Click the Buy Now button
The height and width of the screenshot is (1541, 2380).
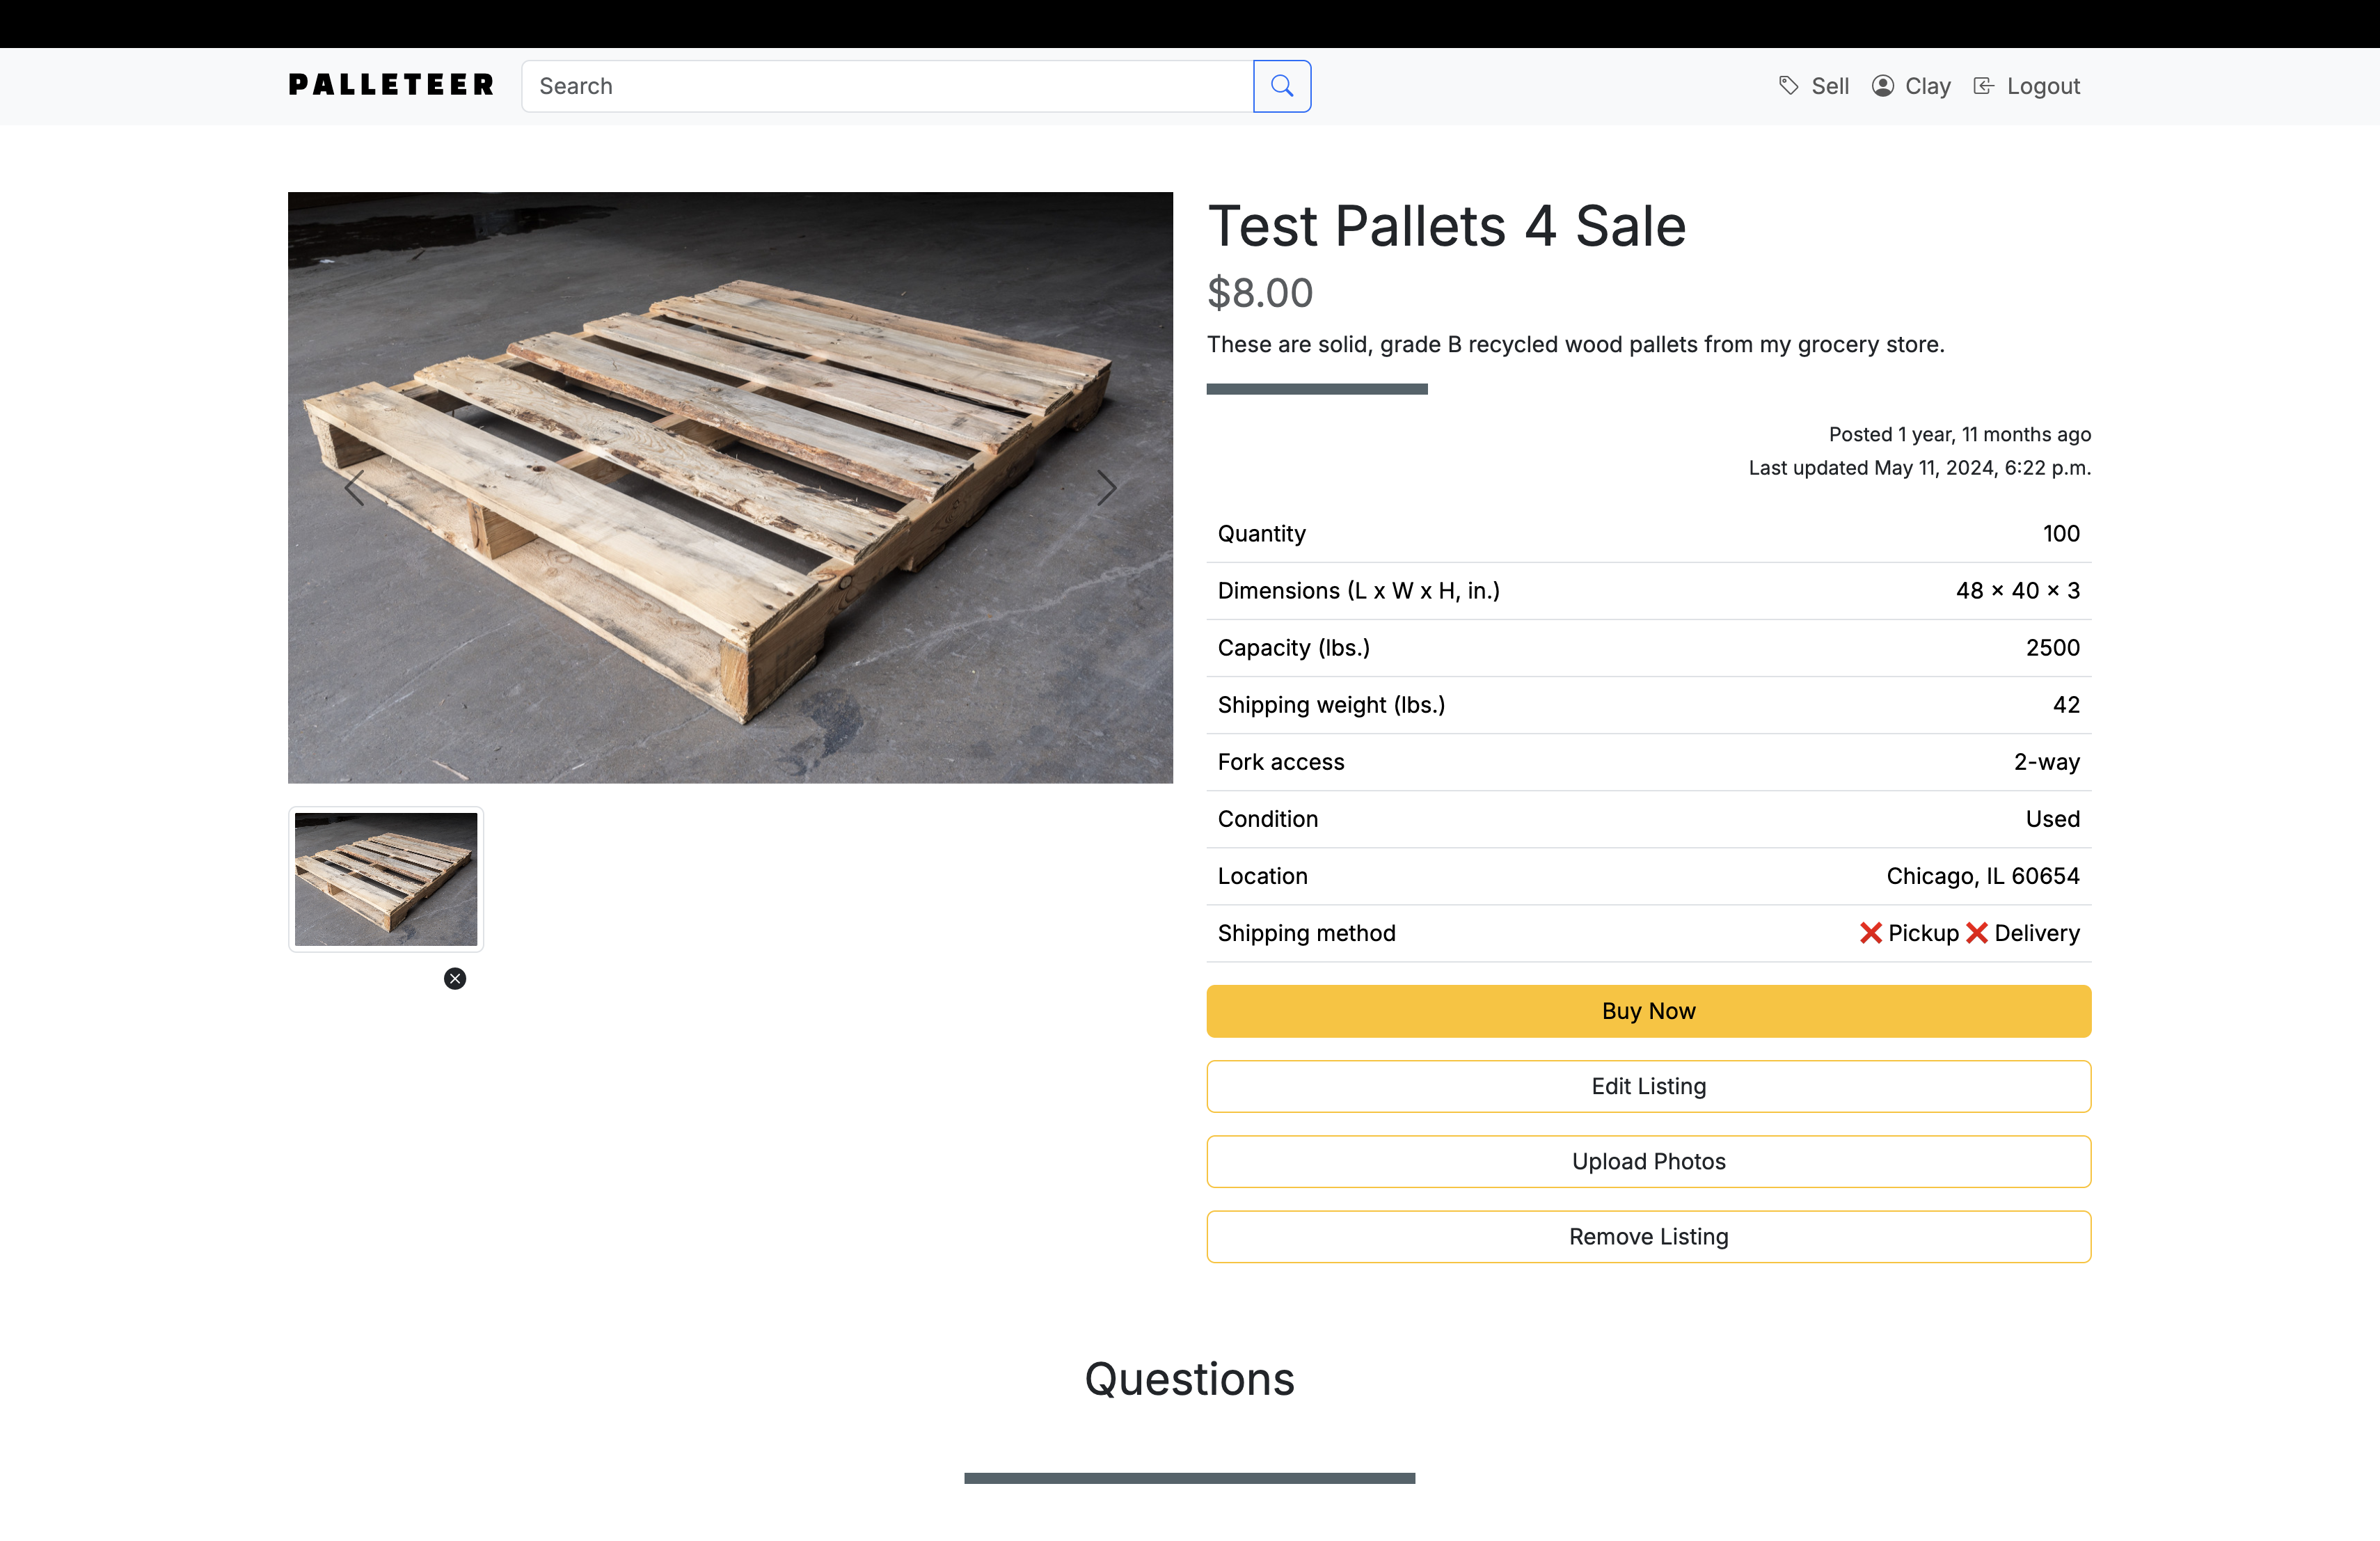1648,1011
